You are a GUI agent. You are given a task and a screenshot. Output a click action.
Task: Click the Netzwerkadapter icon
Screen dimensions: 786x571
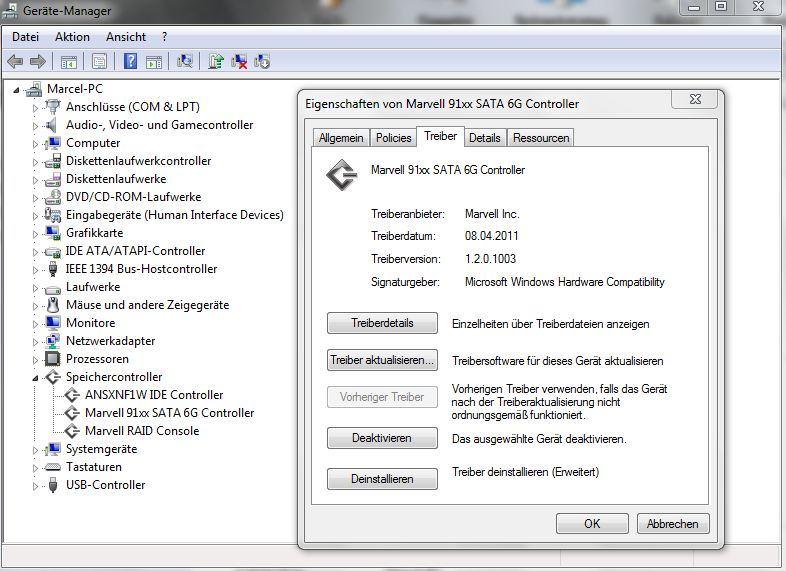pyautogui.click(x=53, y=341)
